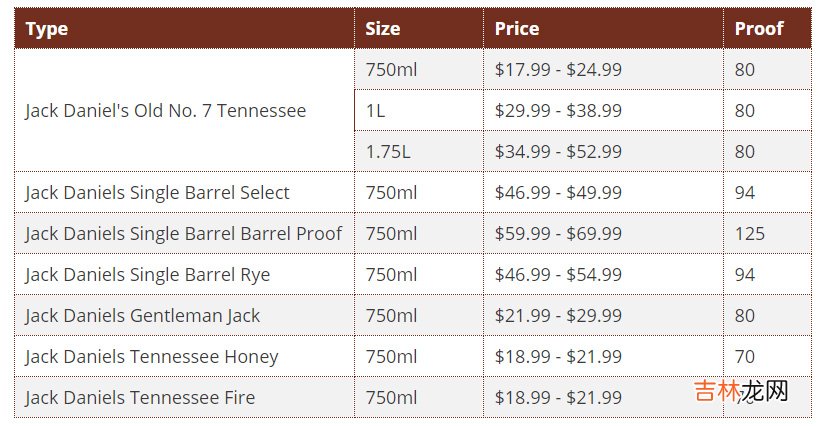Click Jack Daniels Tennessee Fire entry
The height and width of the screenshot is (426, 829).
140,398
